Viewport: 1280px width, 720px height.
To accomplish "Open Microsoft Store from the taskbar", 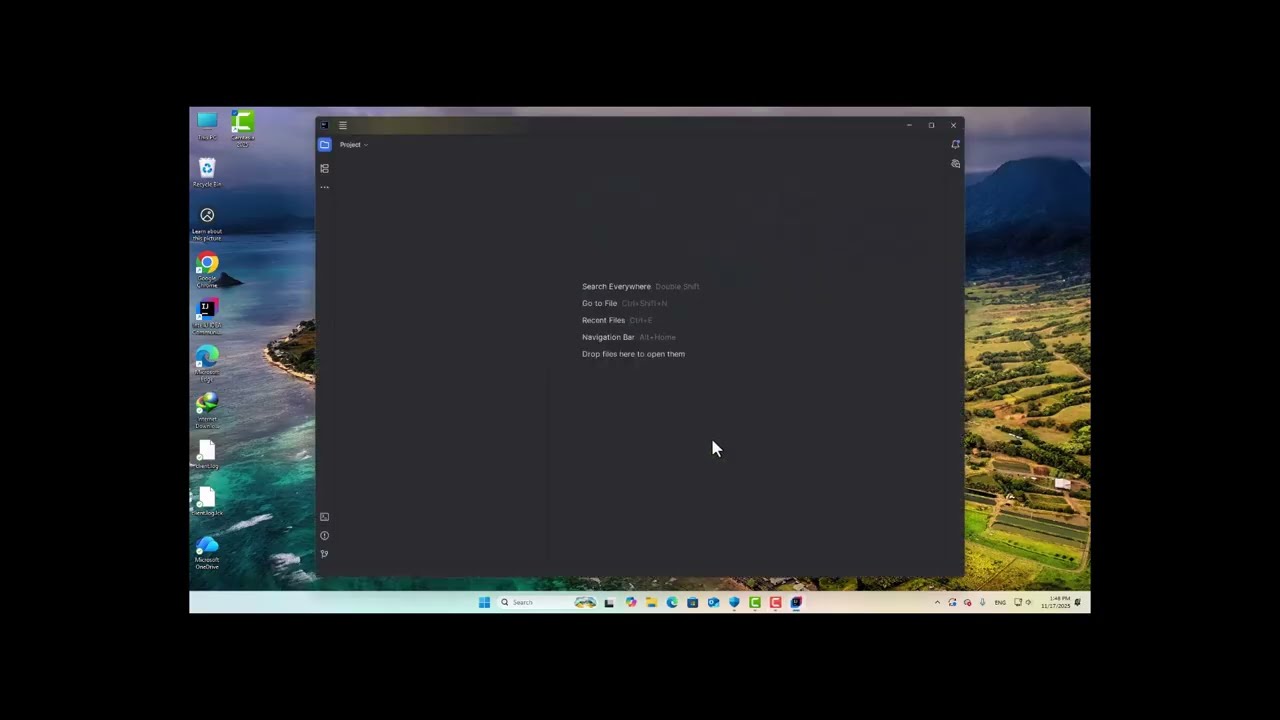I will pos(692,602).
